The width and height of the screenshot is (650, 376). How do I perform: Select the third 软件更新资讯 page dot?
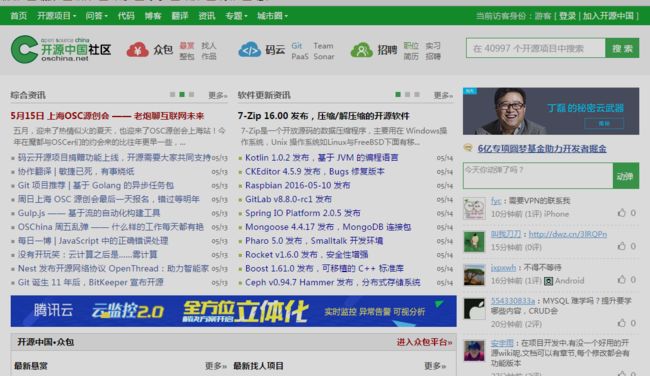[417, 95]
